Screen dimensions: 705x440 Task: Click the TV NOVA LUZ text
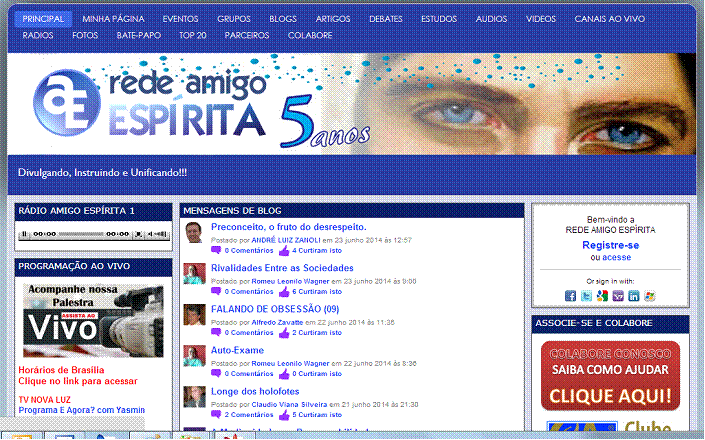[x=45, y=400]
